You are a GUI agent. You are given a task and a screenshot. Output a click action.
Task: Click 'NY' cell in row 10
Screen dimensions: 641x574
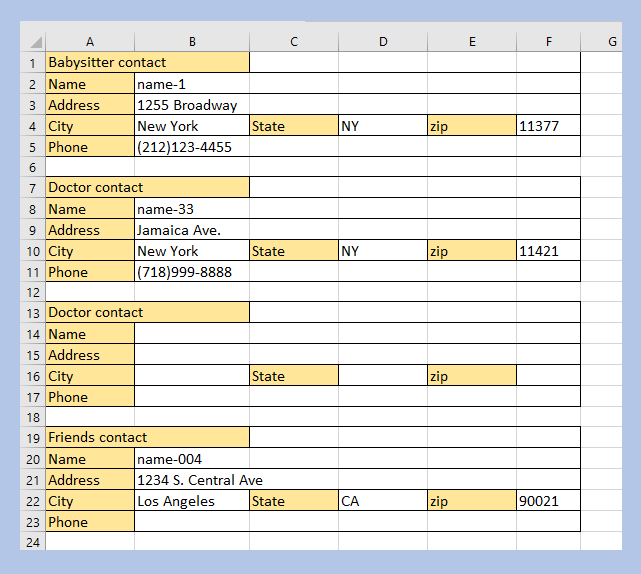pos(383,250)
